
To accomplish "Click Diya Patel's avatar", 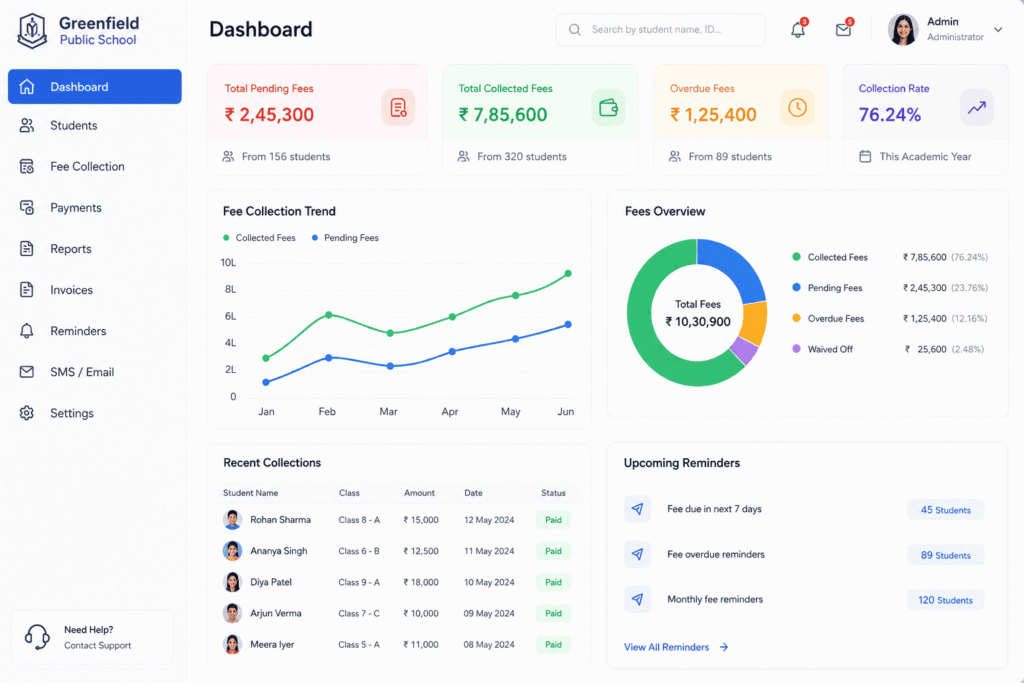I will pos(232,582).
